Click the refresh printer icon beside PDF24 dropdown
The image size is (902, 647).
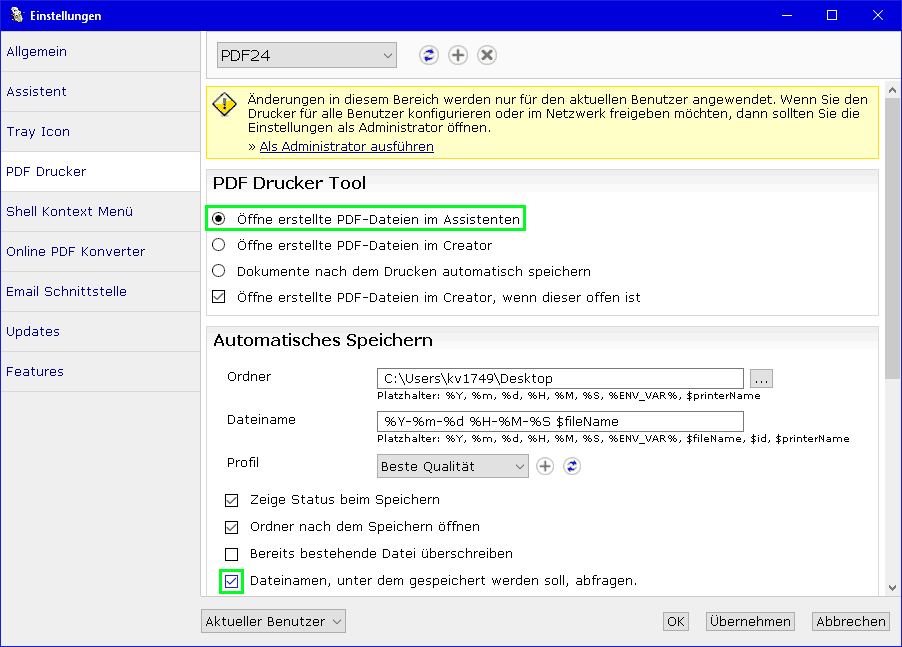pyautogui.click(x=429, y=55)
